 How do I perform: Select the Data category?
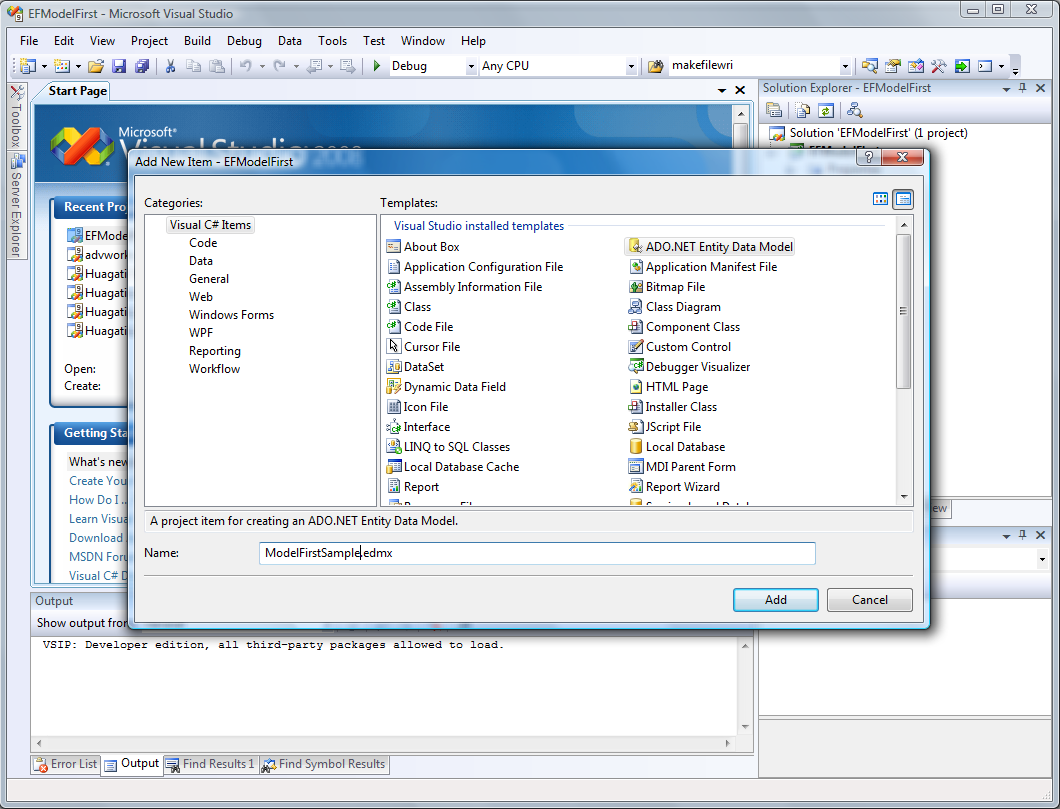[201, 261]
